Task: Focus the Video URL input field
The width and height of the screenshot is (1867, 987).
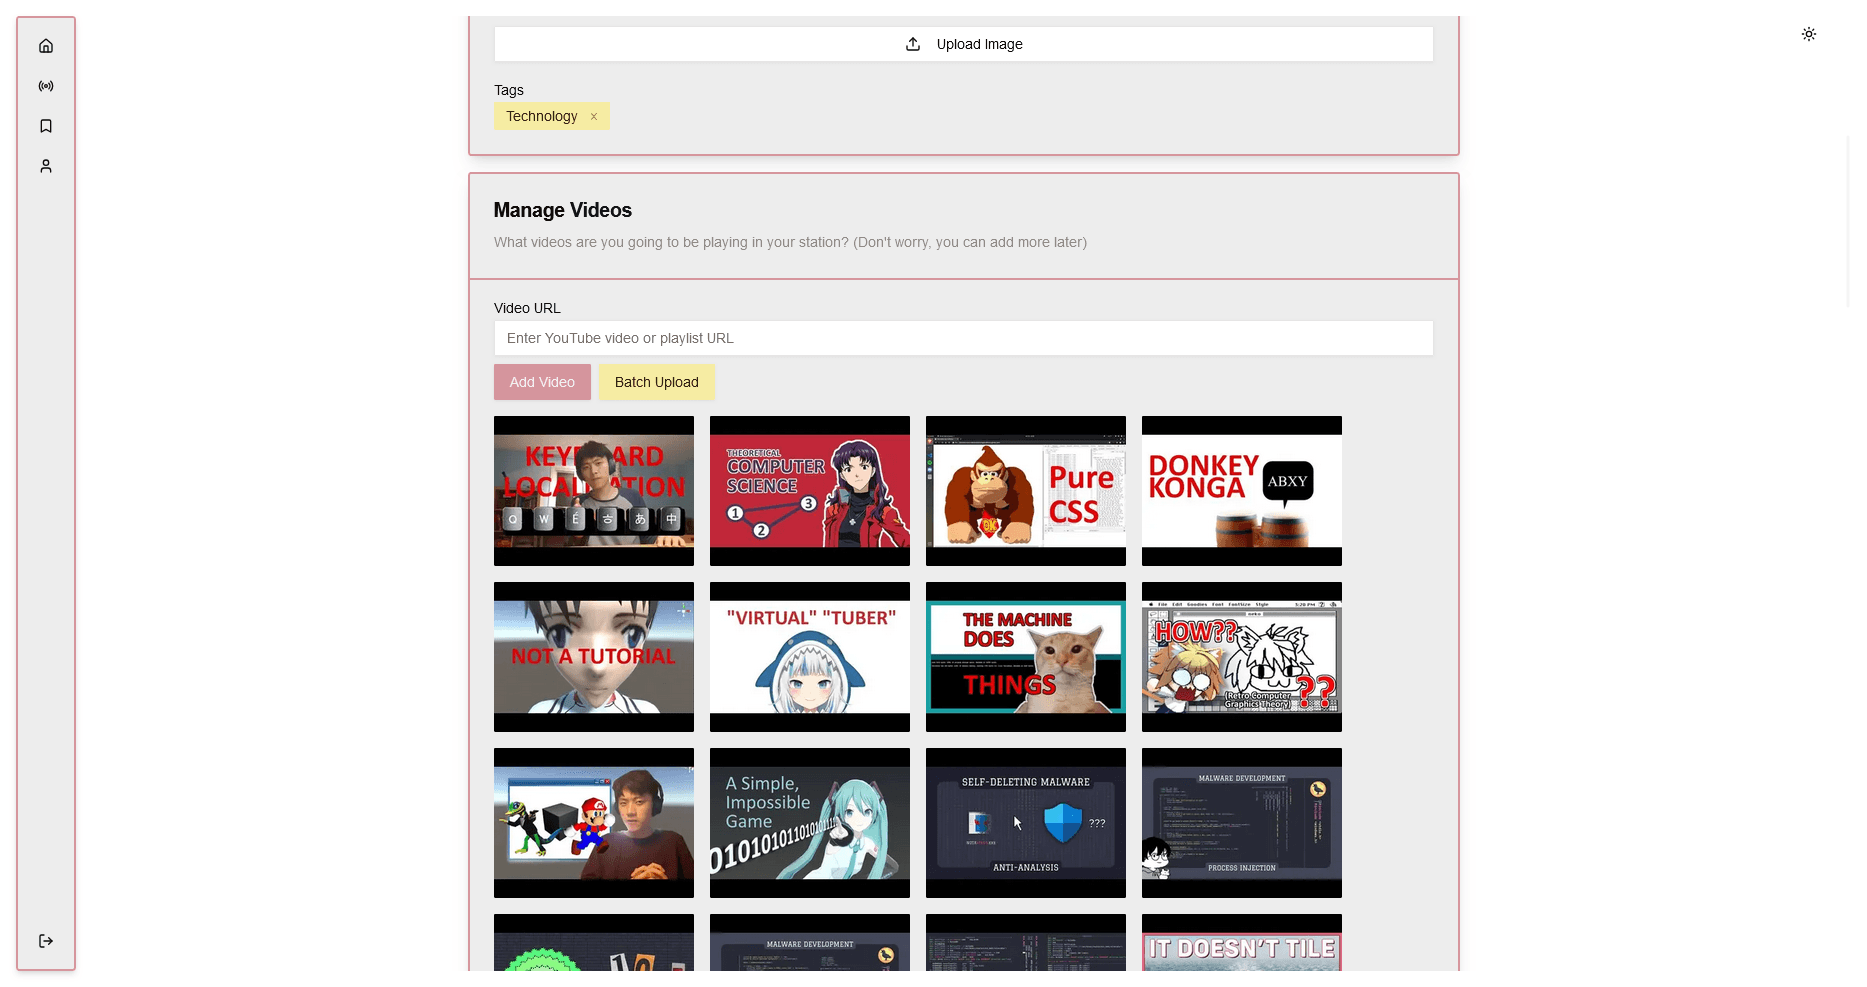Action: pos(963,338)
